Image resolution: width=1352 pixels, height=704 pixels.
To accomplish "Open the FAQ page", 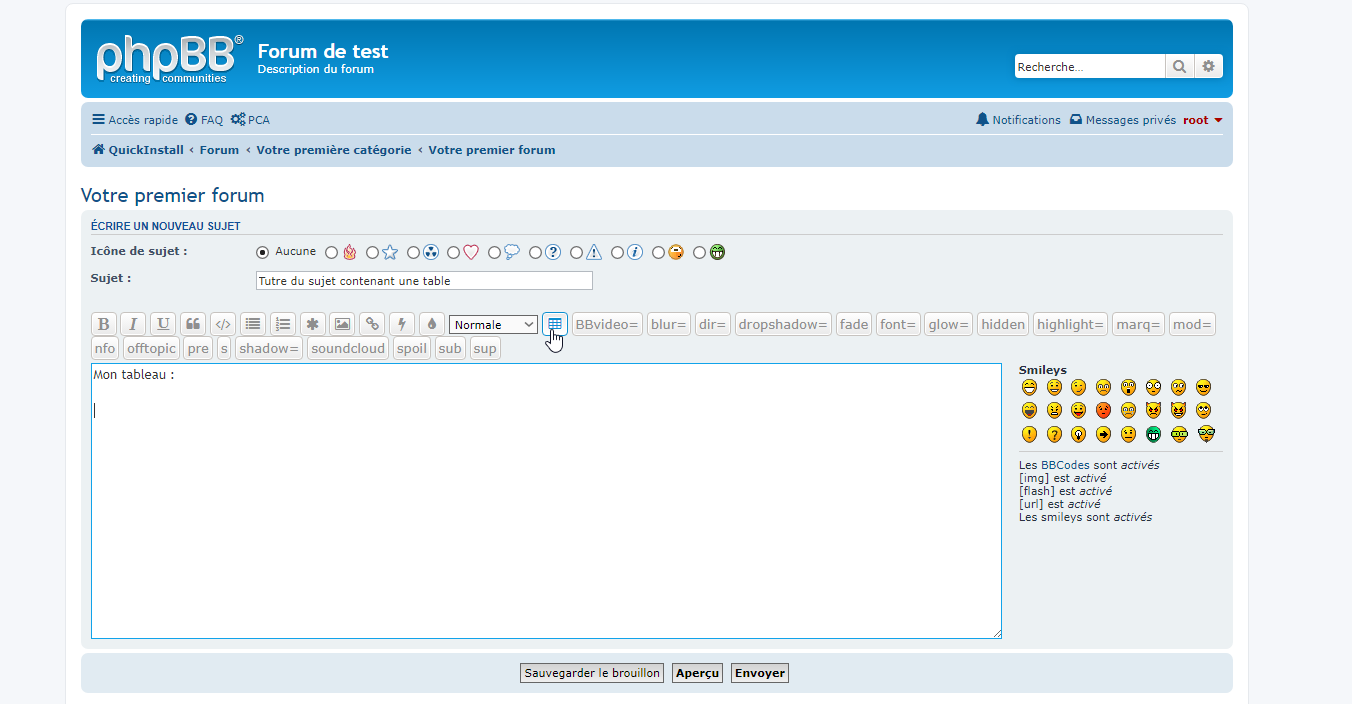I will pyautogui.click(x=204, y=120).
